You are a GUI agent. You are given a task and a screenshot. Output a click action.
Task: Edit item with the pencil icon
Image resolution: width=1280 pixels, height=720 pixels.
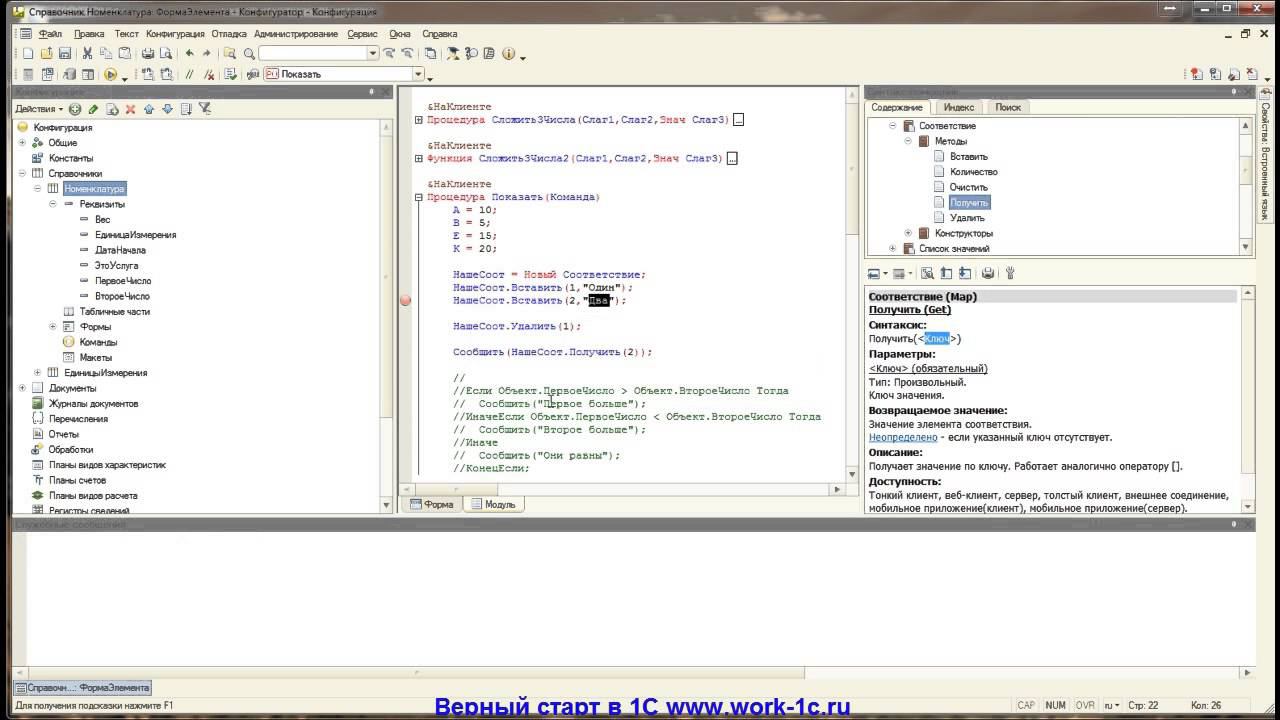click(93, 109)
